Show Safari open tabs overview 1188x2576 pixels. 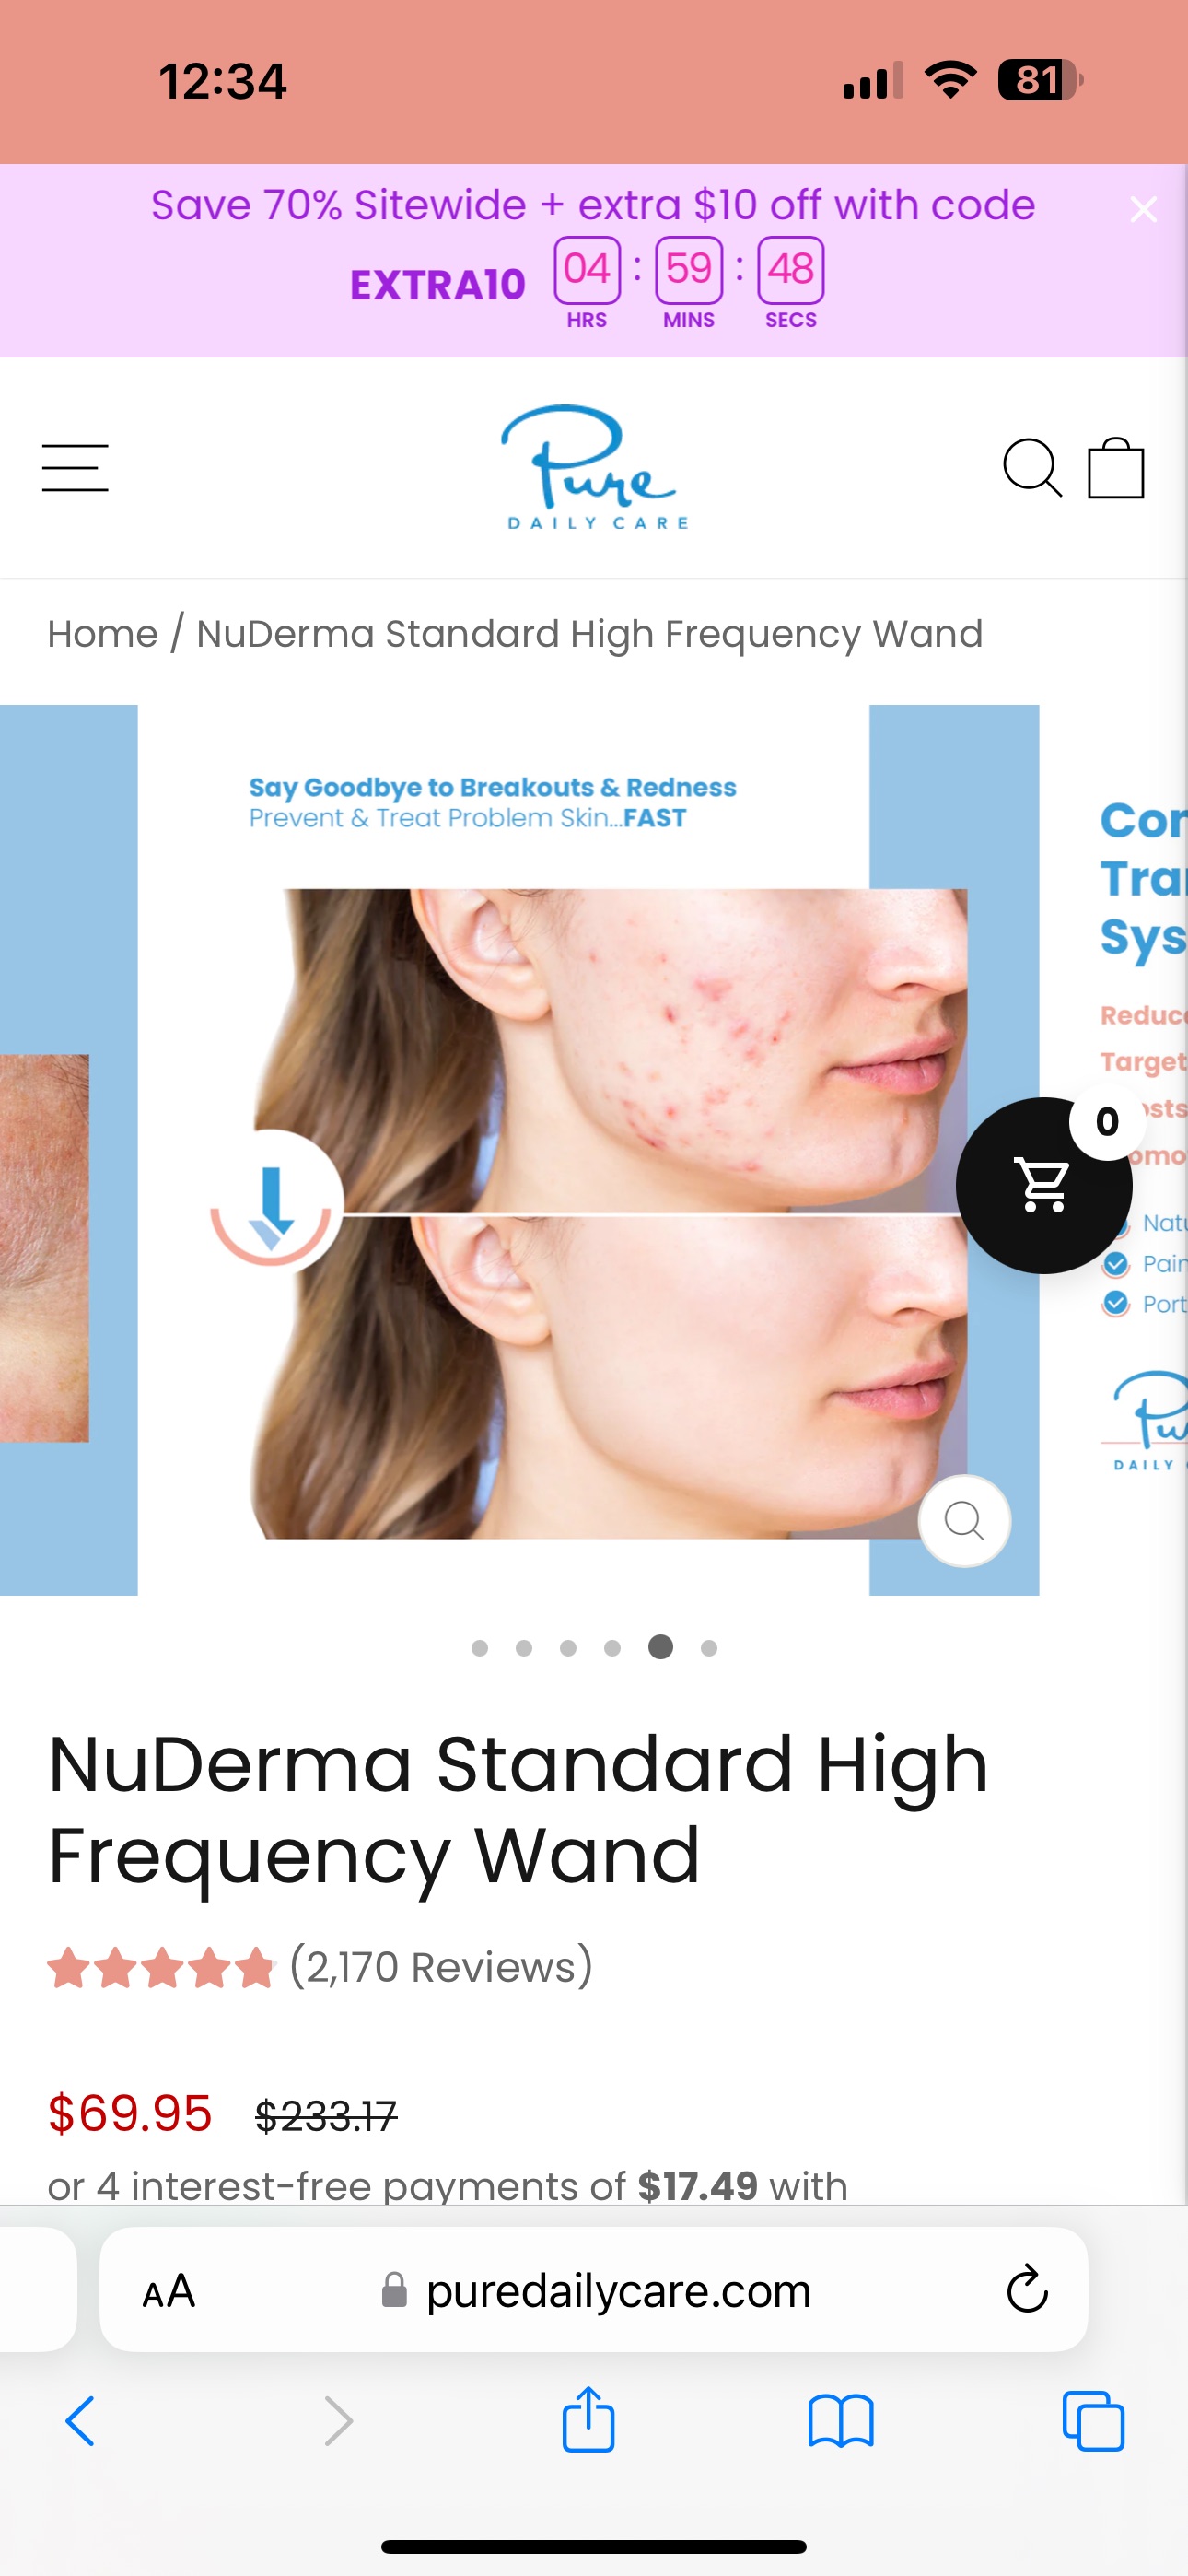(x=1093, y=2421)
